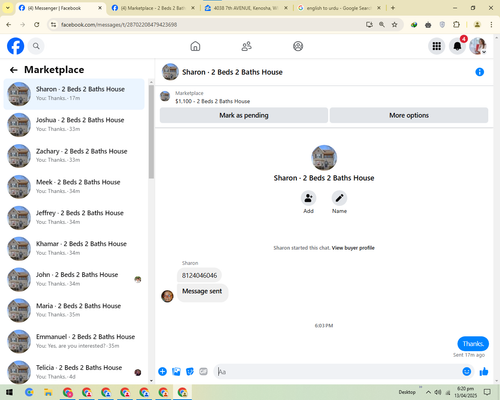
Task: Click the Facebook logo icon
Action: coord(16,46)
